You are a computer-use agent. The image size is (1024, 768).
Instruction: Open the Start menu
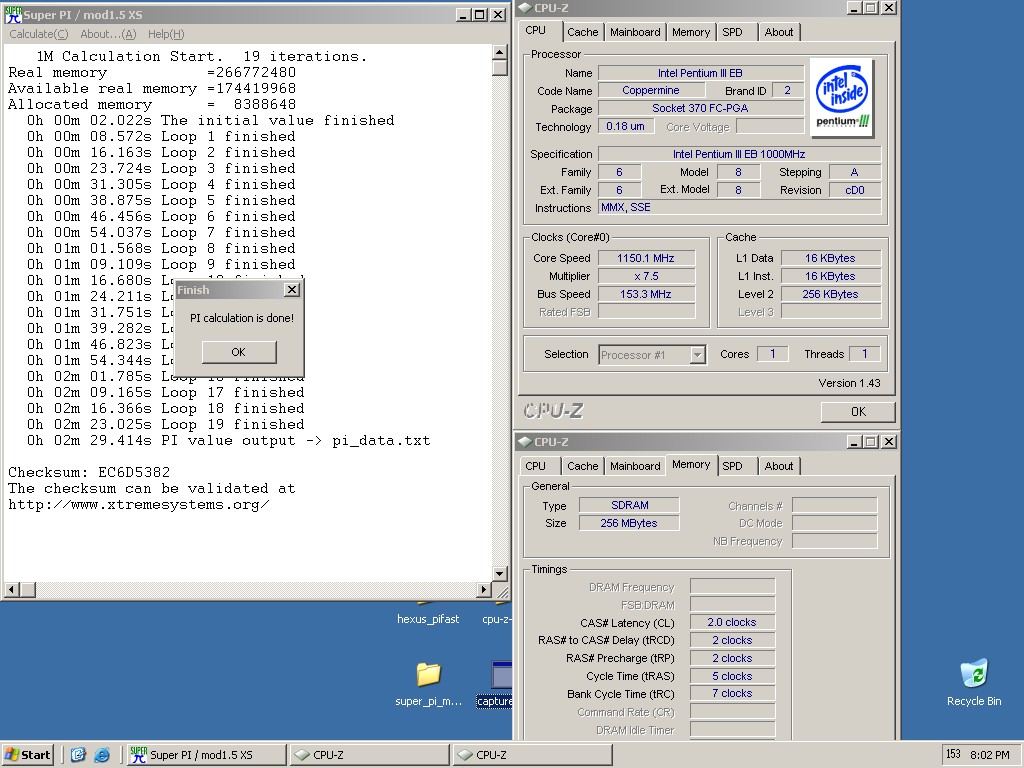coord(28,755)
